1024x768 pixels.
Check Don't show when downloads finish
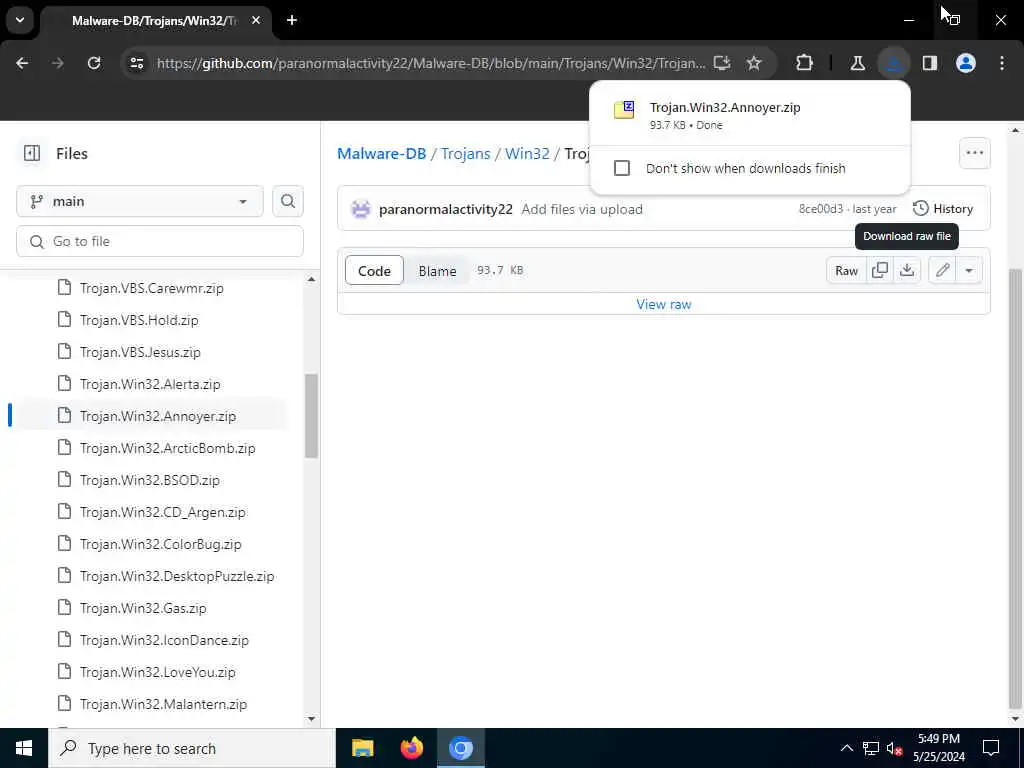(622, 168)
